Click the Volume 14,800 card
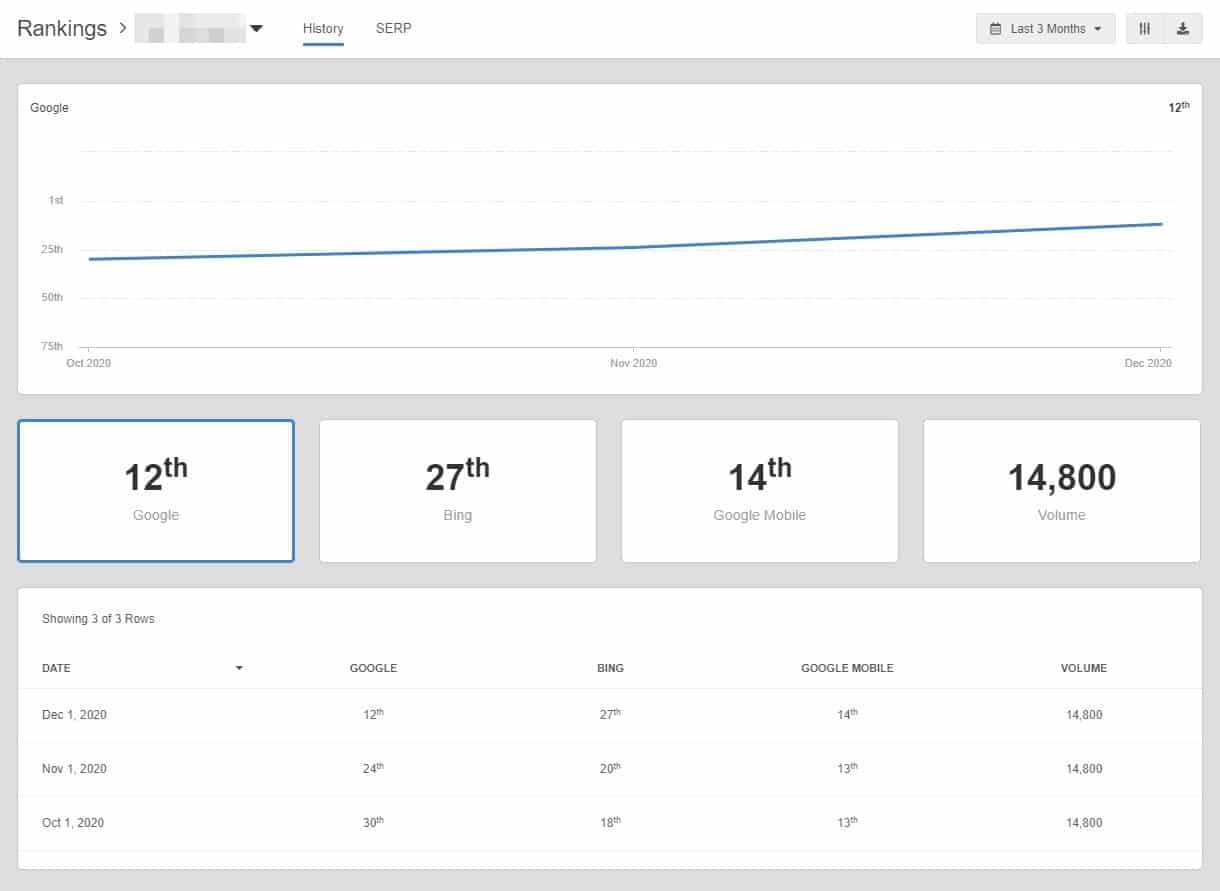Image resolution: width=1220 pixels, height=891 pixels. (1061, 491)
